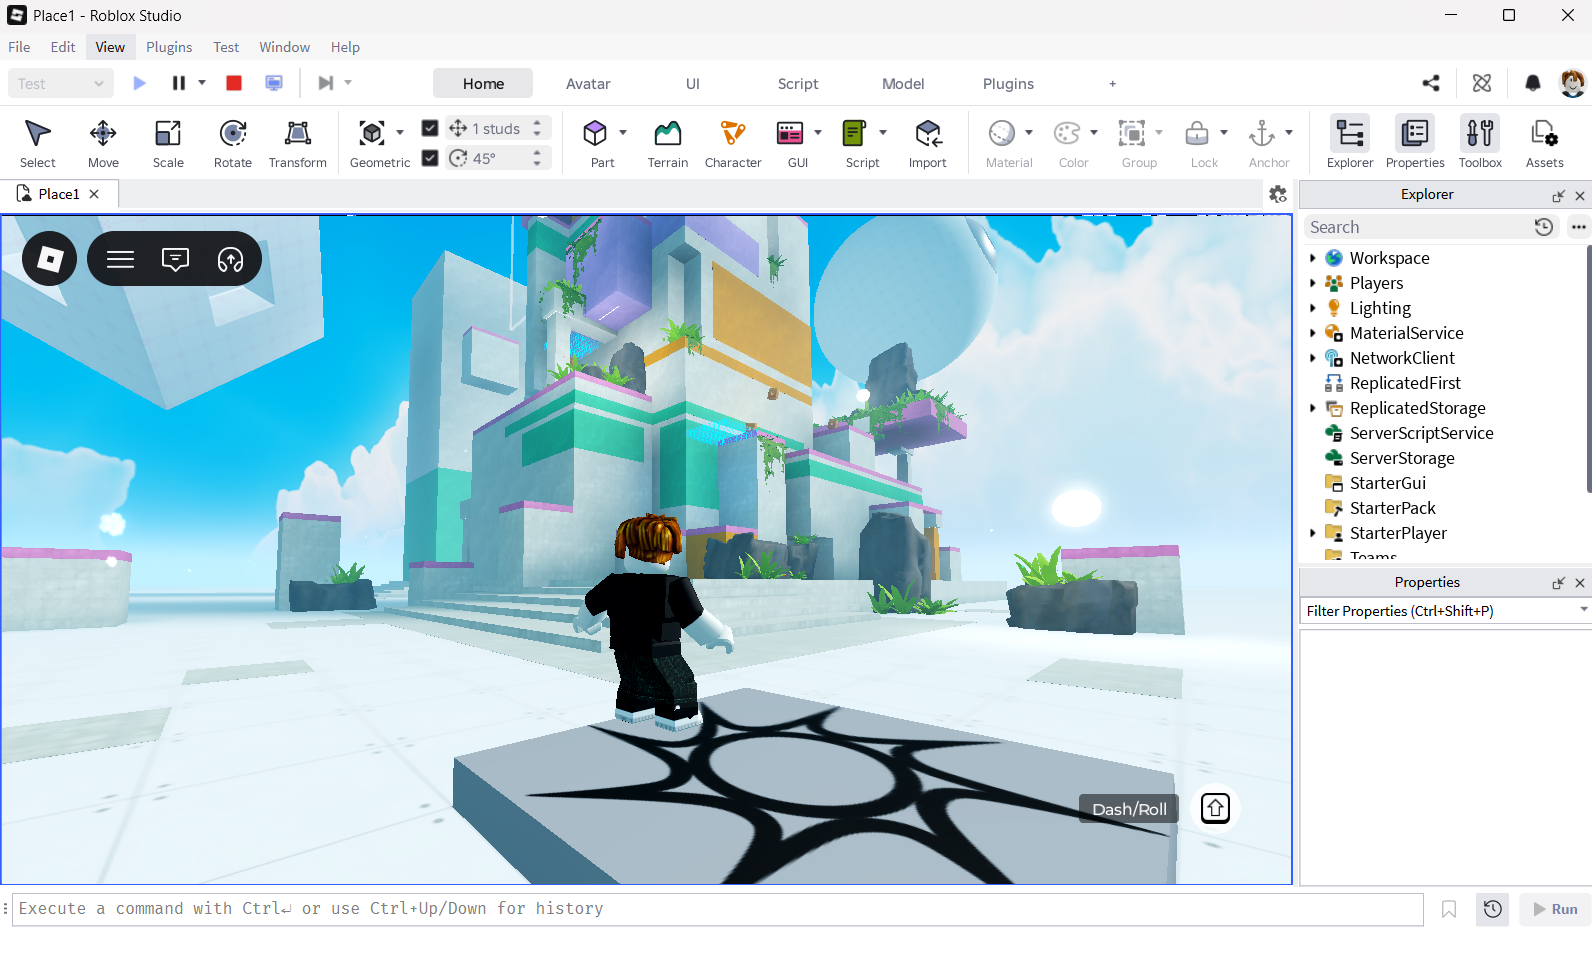This screenshot has width=1592, height=967.
Task: Add a new ribbon tab with plus
Action: (1112, 84)
